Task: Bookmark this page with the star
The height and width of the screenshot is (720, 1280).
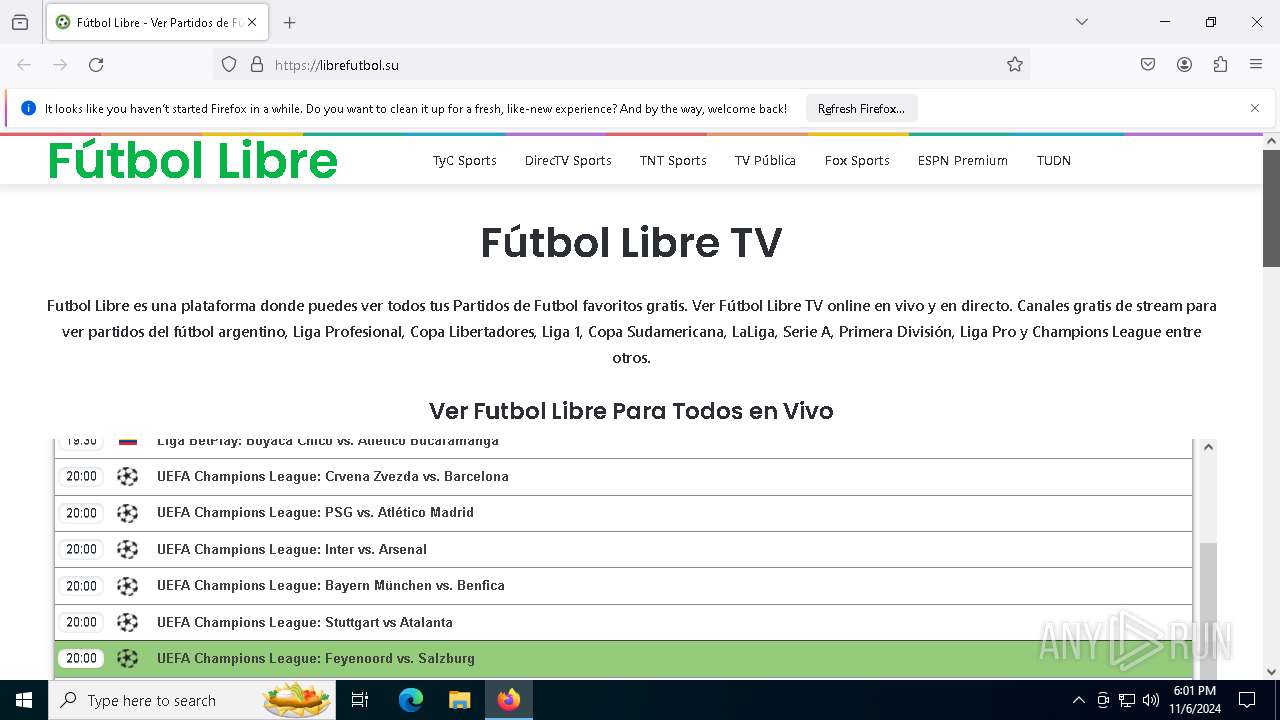Action: (1015, 64)
